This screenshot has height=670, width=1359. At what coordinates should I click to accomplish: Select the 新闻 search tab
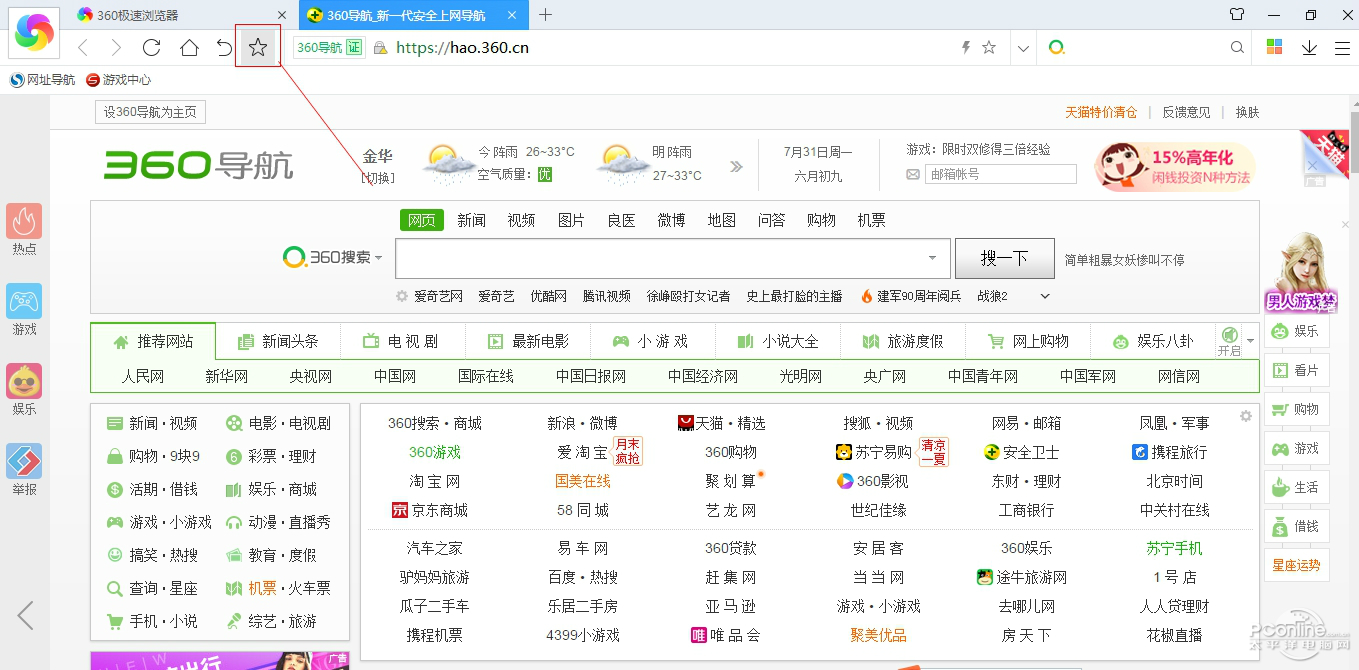[472, 220]
